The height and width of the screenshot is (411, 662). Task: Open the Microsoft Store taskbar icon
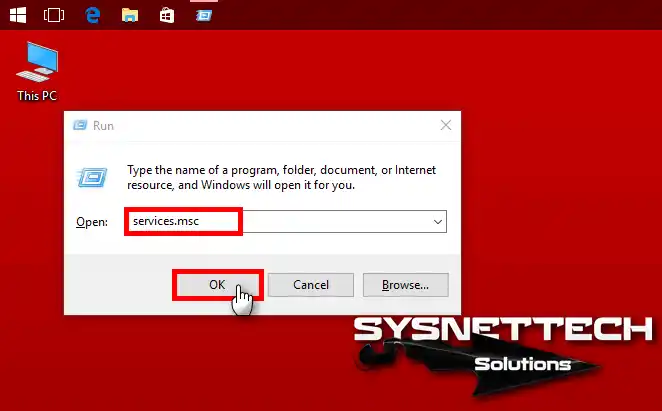(167, 15)
